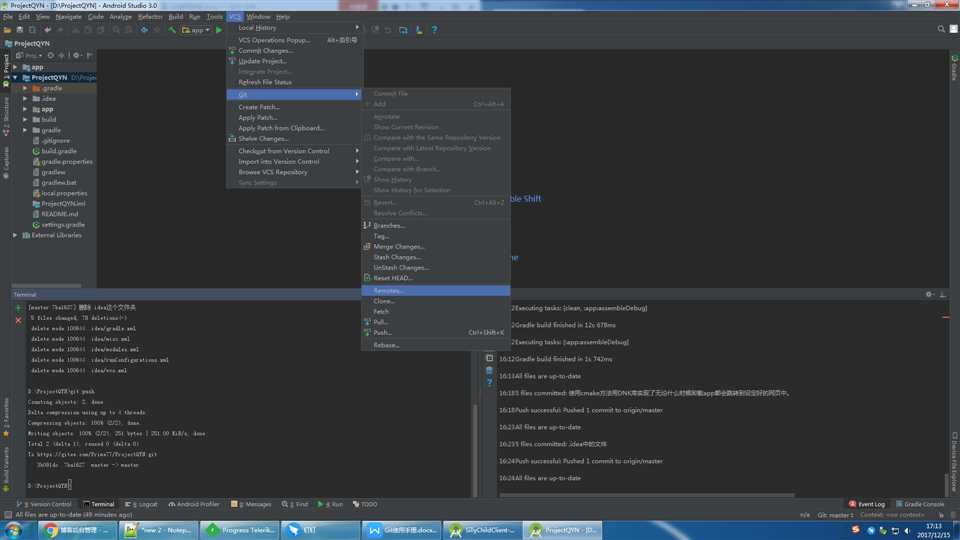Choose Rebase... in Git submenu
The image size is (960, 540).
pyautogui.click(x=435, y=345)
